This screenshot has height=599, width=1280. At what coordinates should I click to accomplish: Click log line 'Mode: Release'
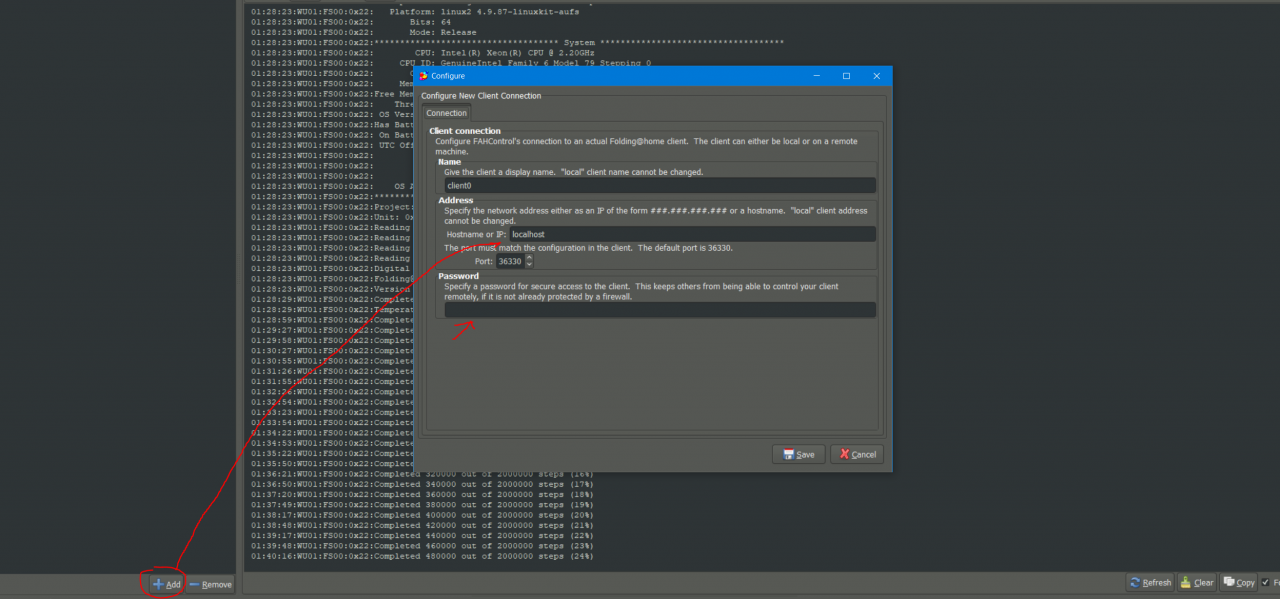coord(364,32)
